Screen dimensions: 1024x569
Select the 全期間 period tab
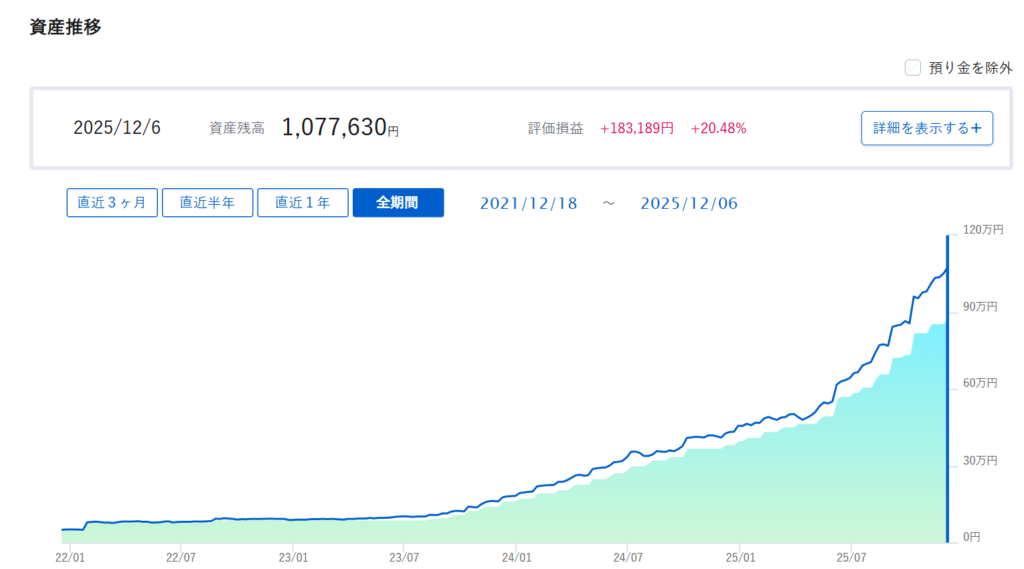coord(397,203)
